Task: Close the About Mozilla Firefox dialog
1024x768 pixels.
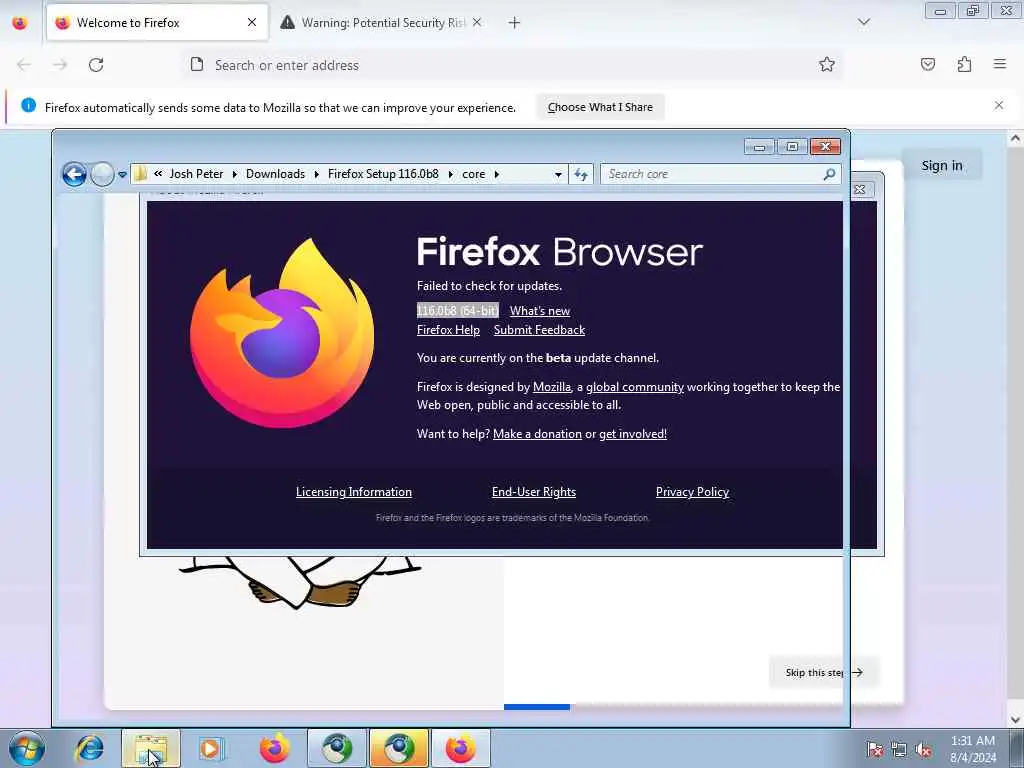Action: [860, 189]
